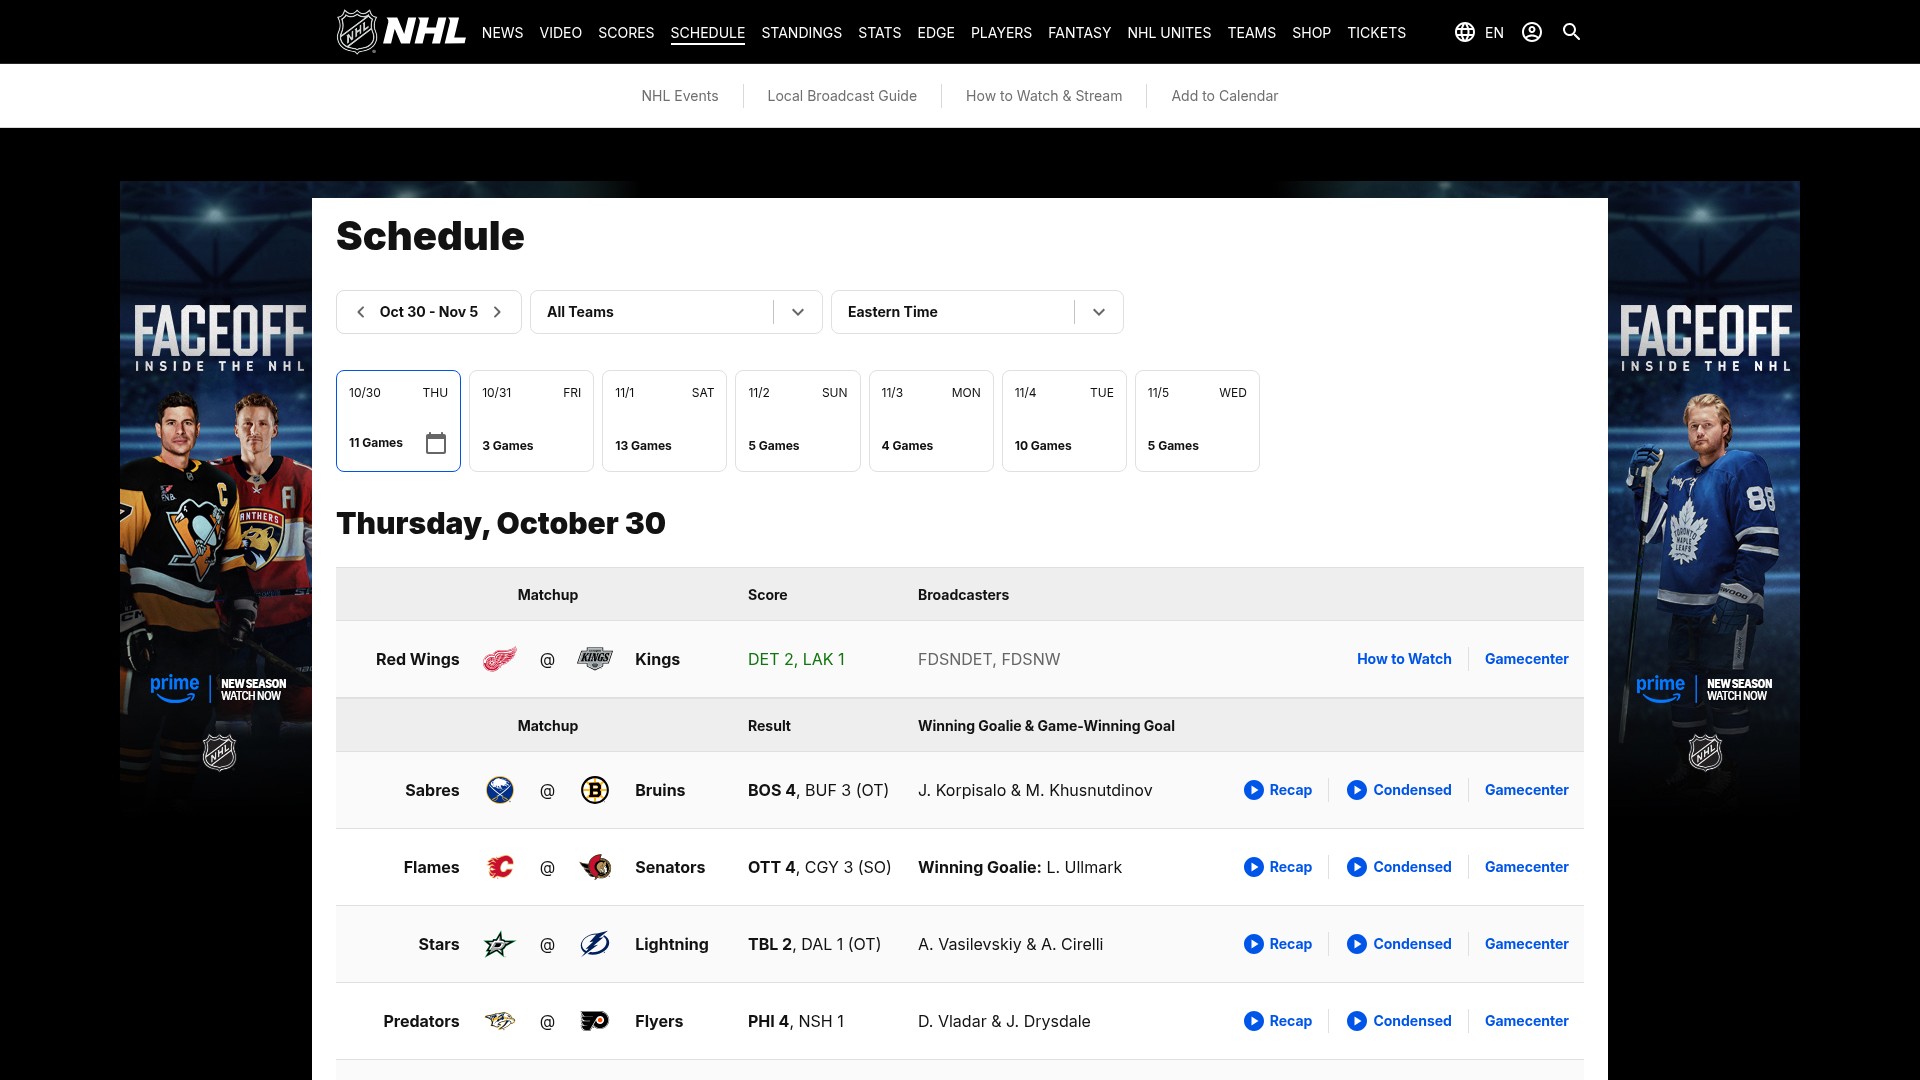
Task: Open the language globe icon
Action: (1465, 32)
